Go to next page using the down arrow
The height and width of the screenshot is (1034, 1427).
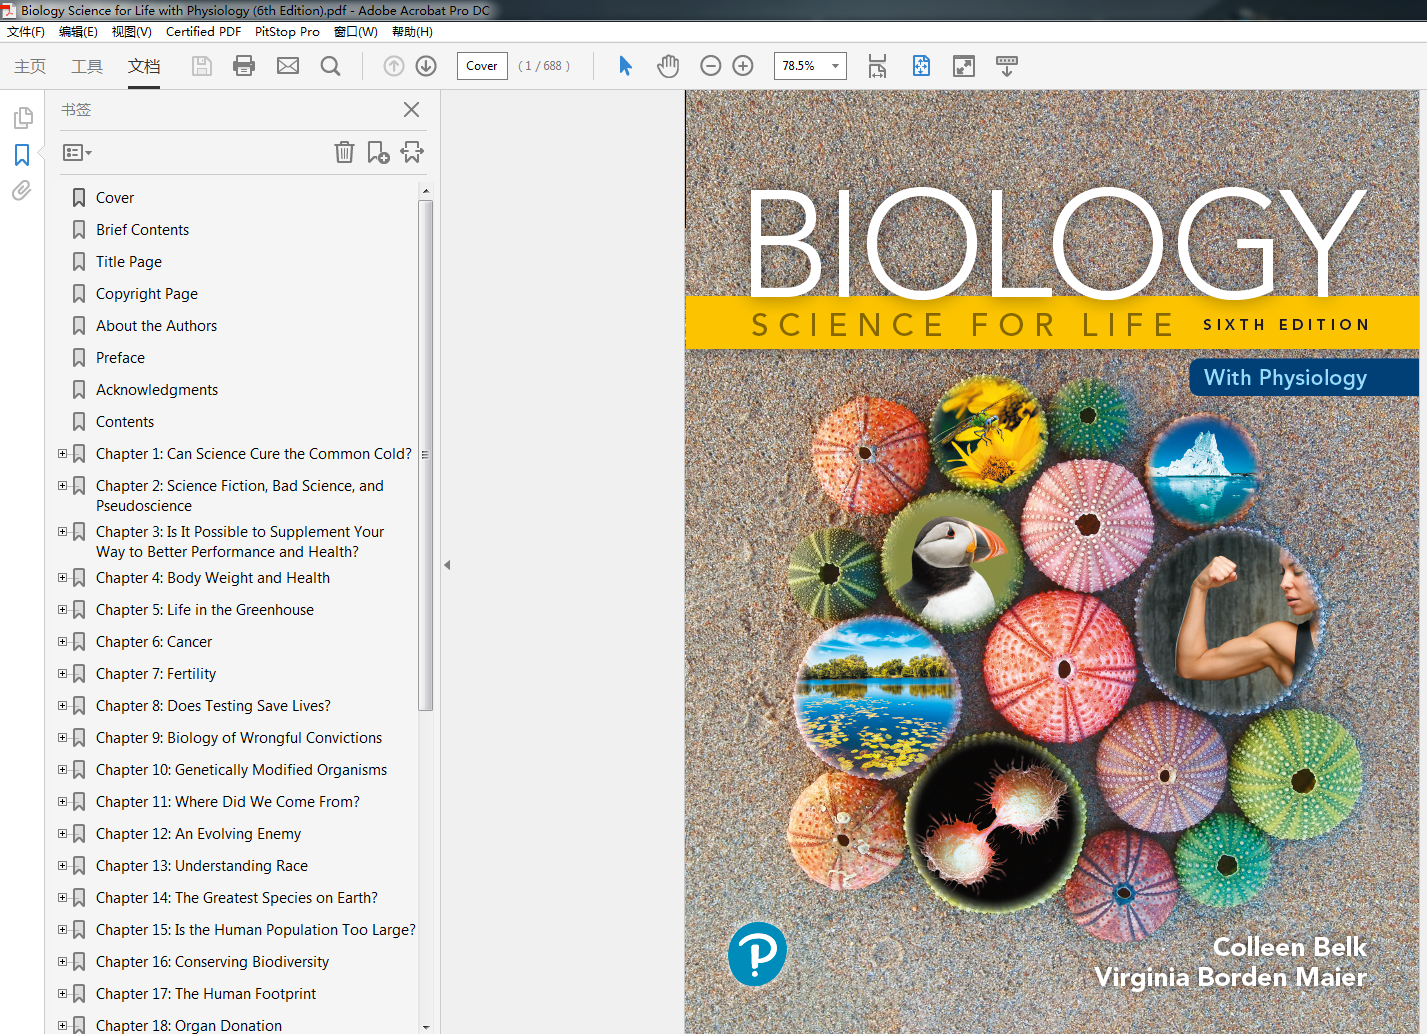click(x=426, y=66)
